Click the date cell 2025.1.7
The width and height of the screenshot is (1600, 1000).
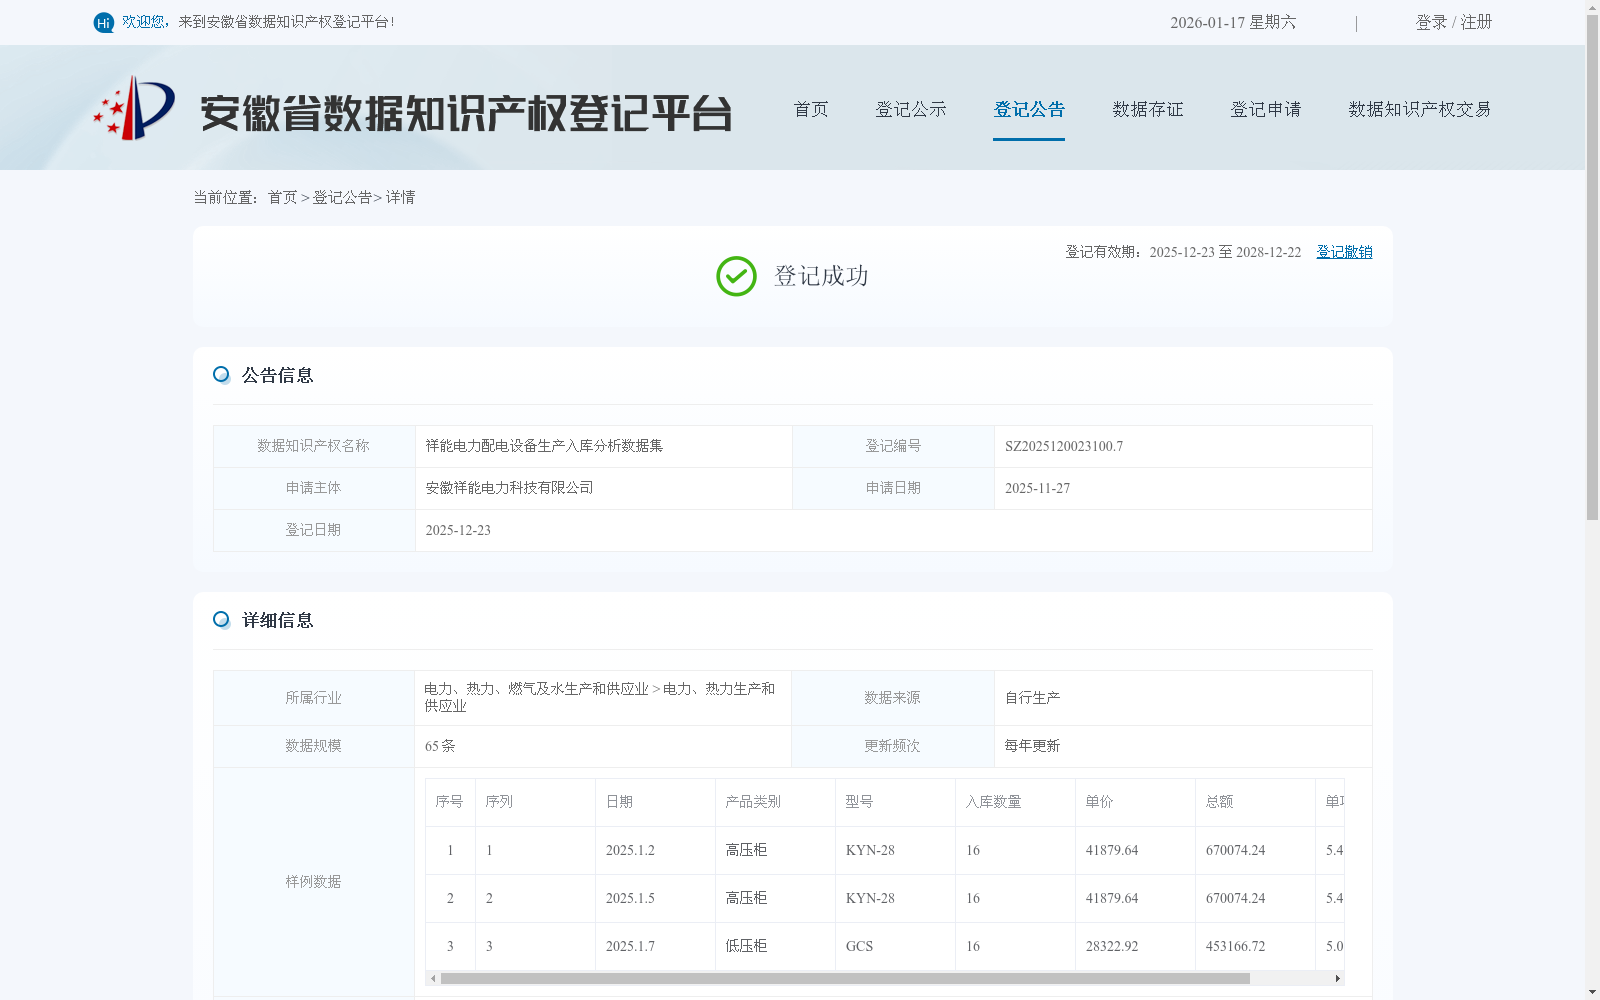click(630, 946)
